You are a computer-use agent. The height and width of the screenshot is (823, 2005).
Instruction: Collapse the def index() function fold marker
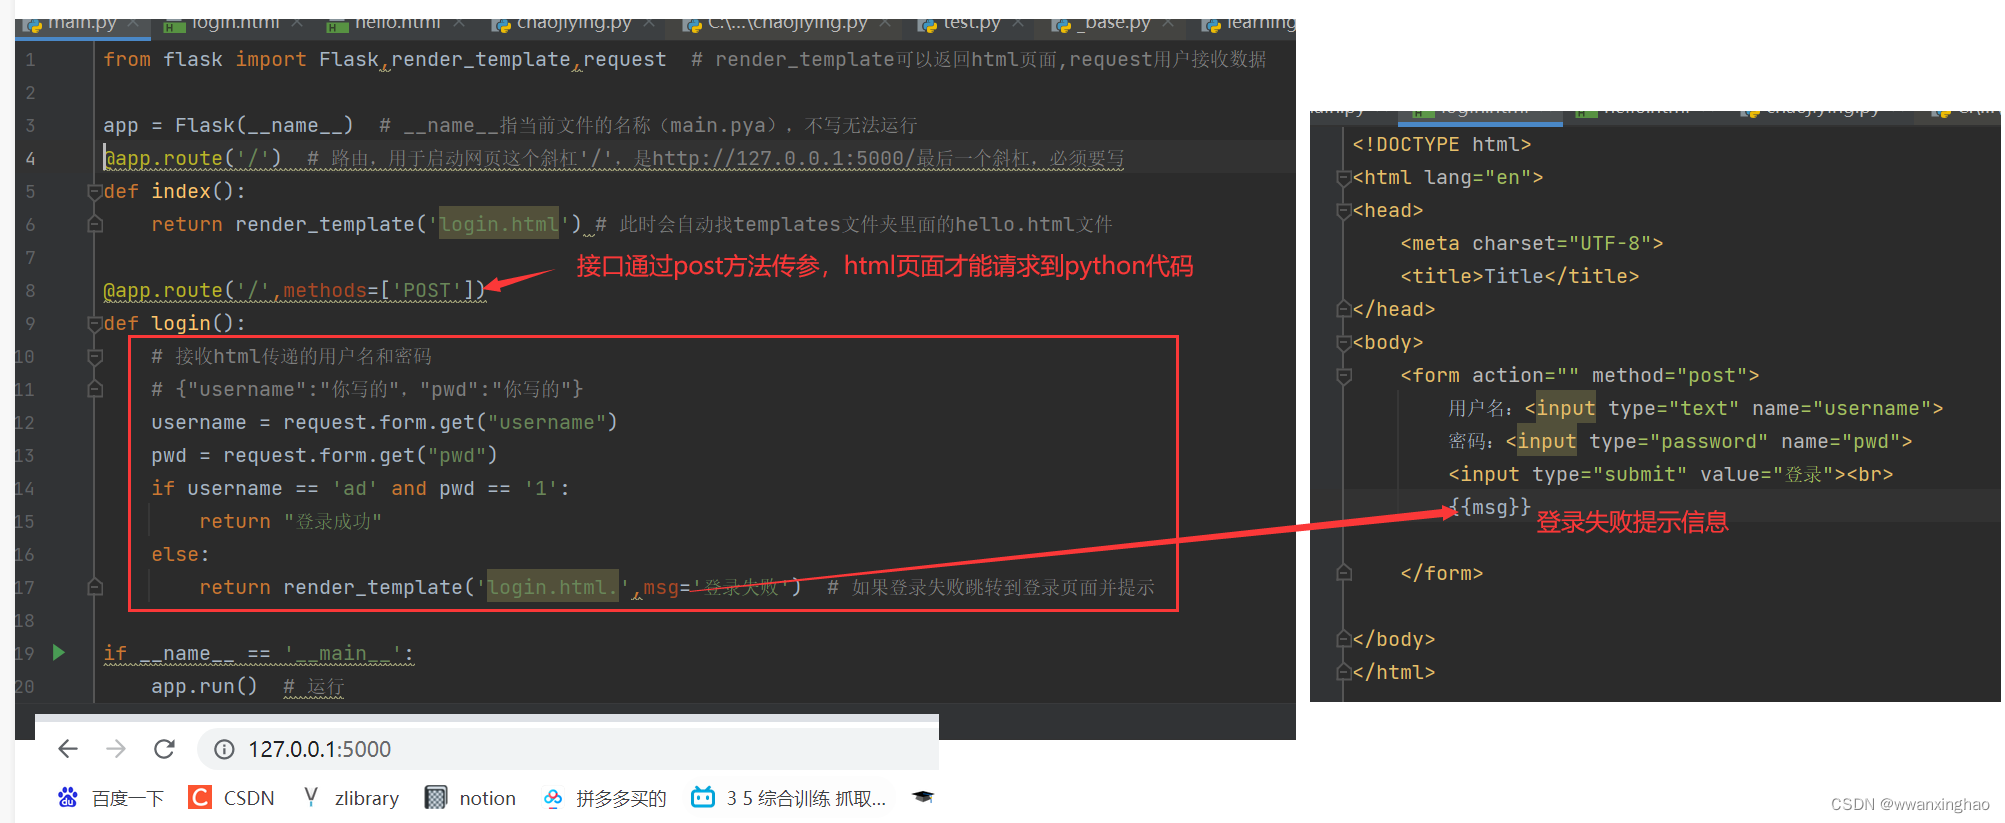click(94, 191)
